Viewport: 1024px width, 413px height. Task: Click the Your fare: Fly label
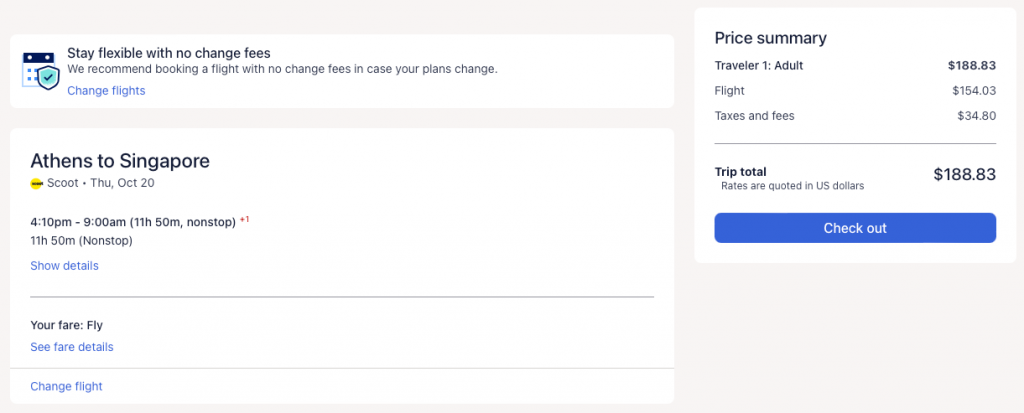(66, 325)
